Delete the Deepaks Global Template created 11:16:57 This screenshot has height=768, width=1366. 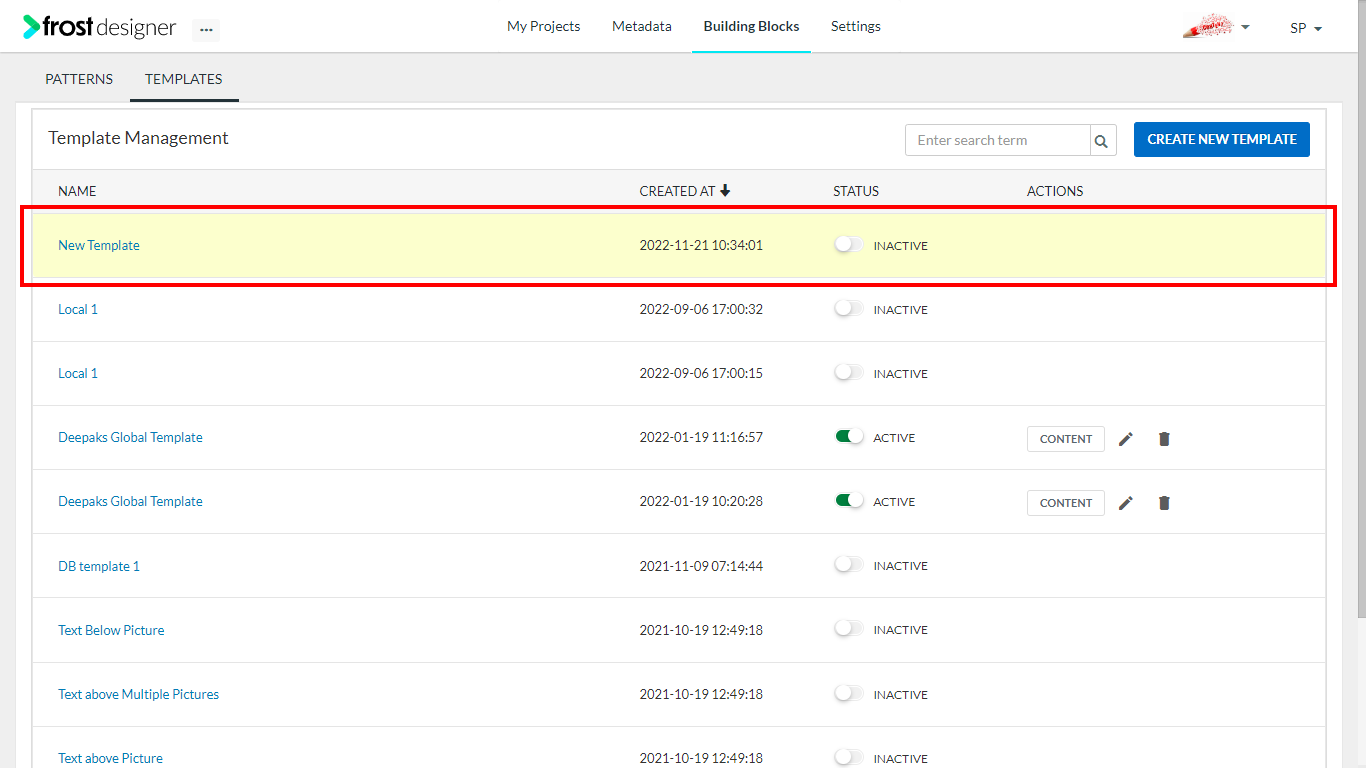pos(1164,439)
